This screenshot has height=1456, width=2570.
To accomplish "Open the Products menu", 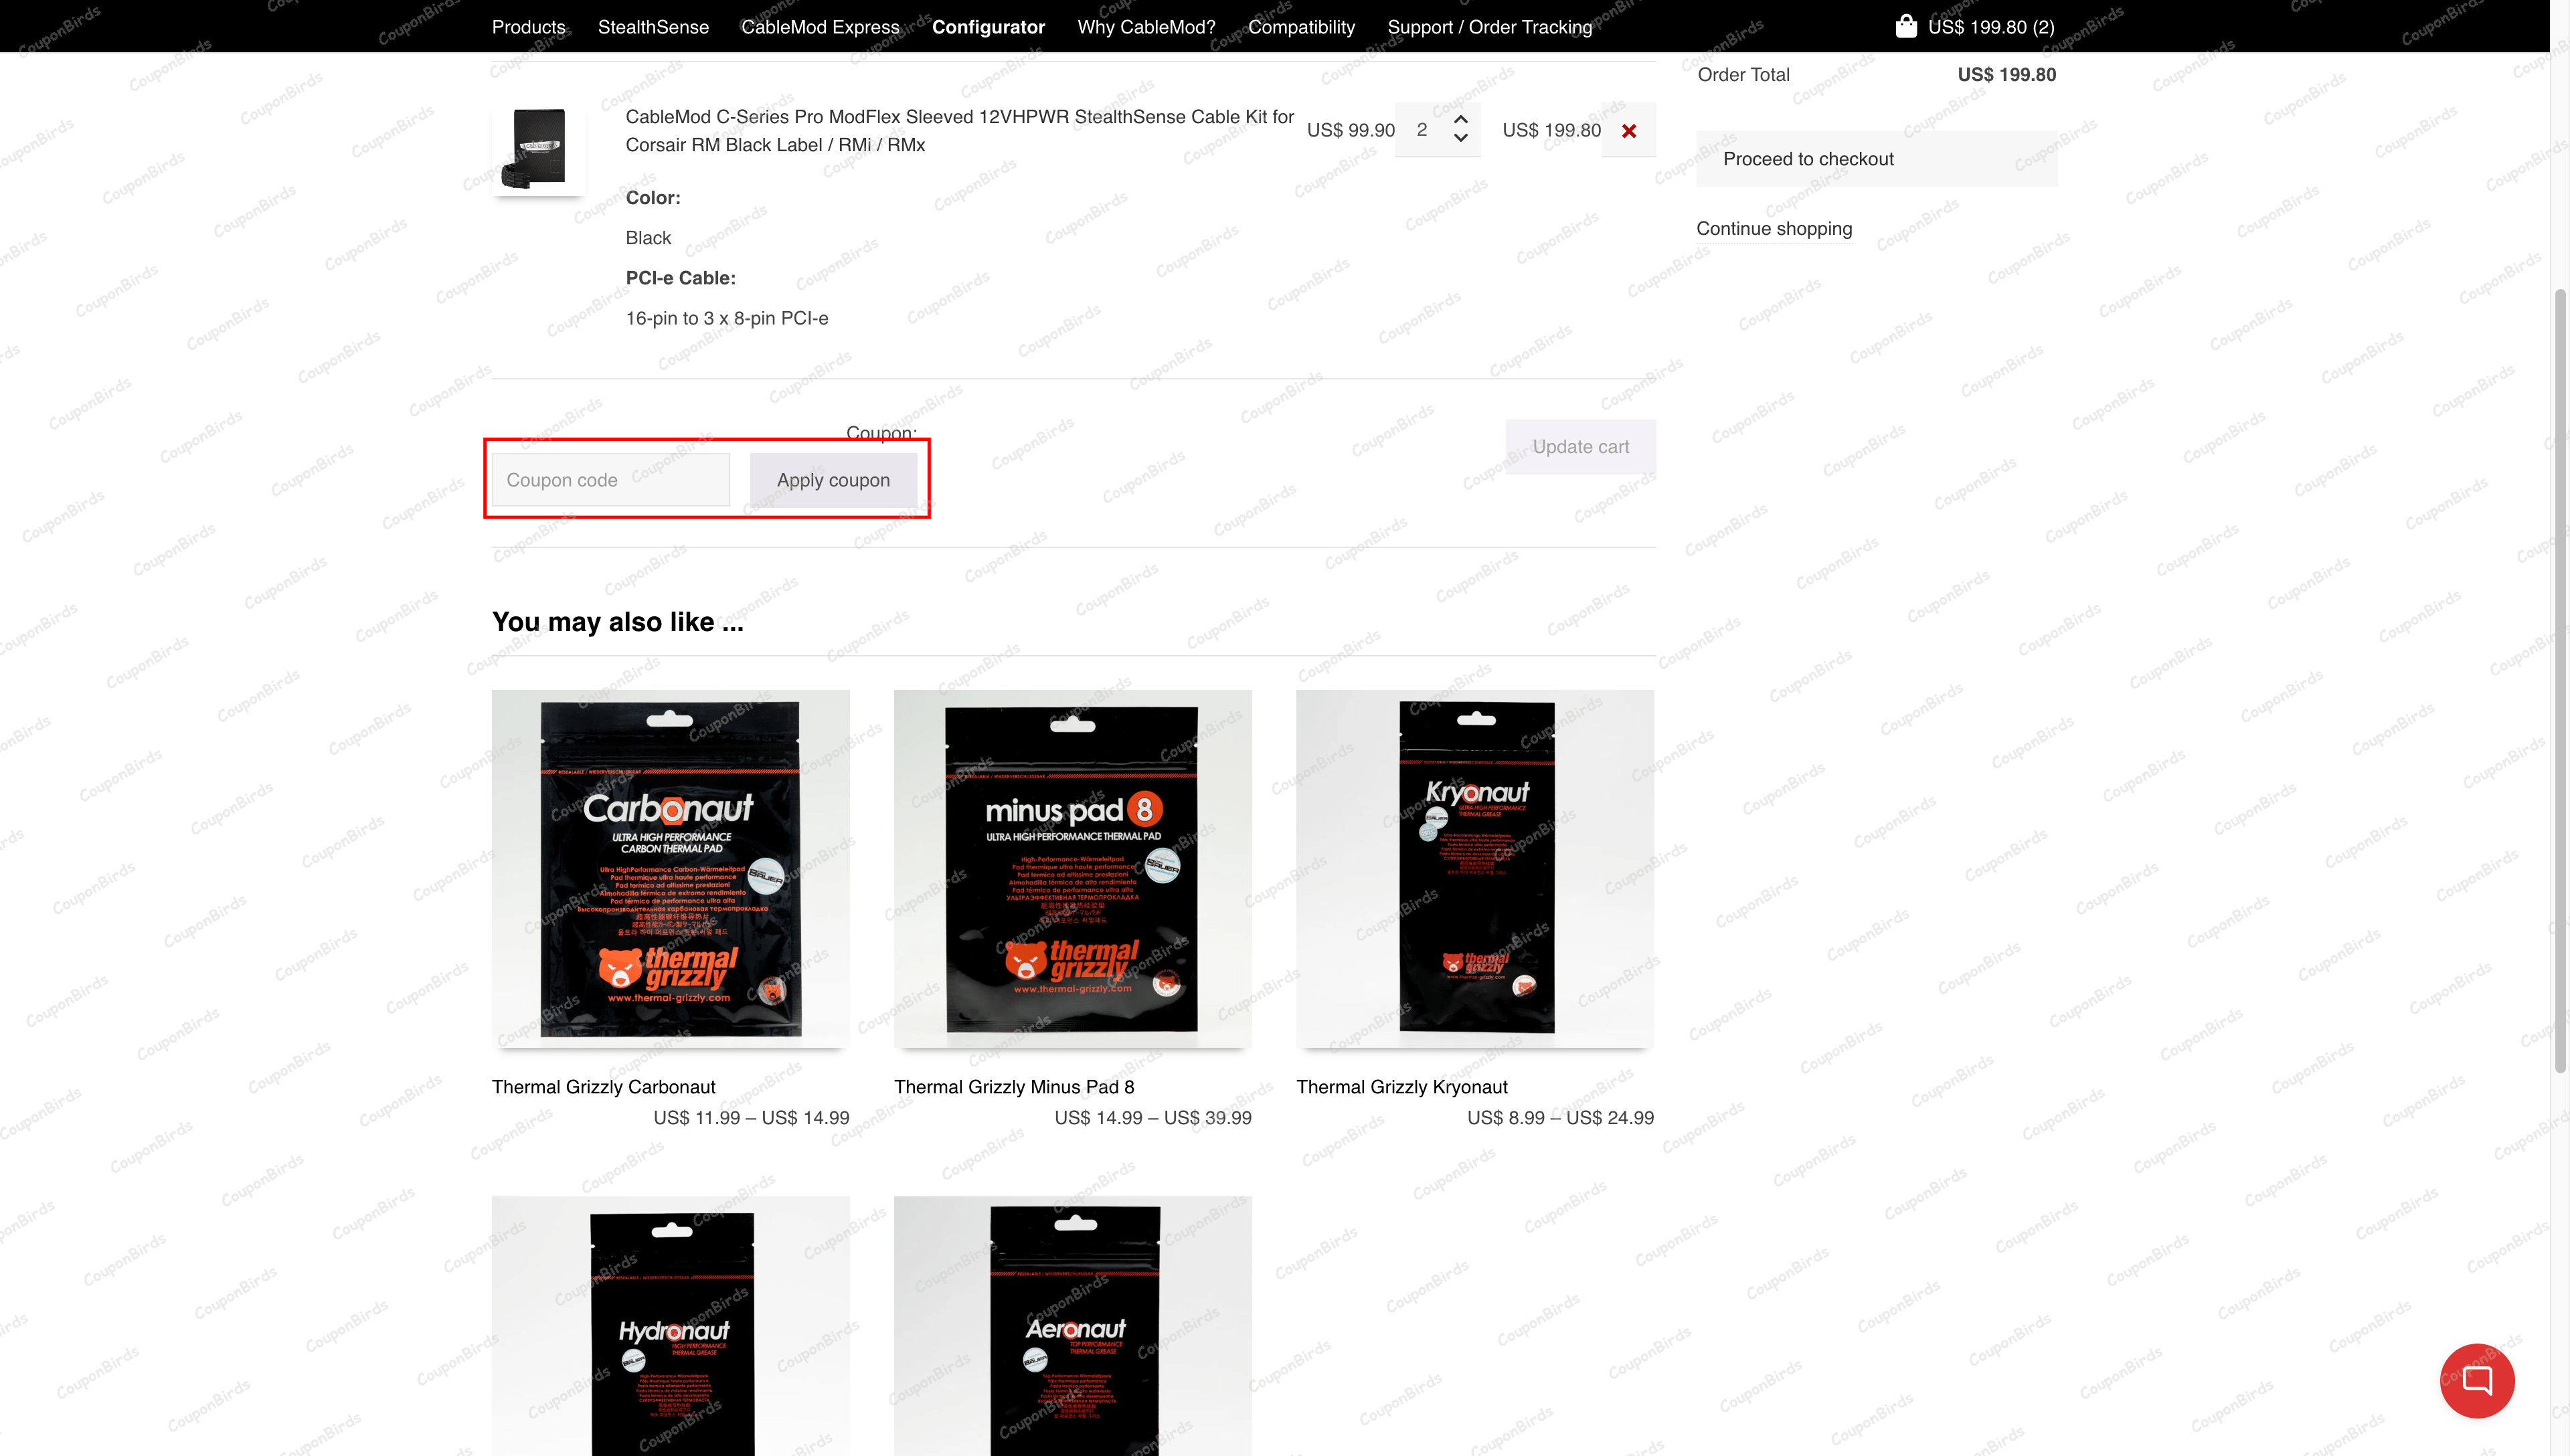I will pyautogui.click(x=528, y=27).
